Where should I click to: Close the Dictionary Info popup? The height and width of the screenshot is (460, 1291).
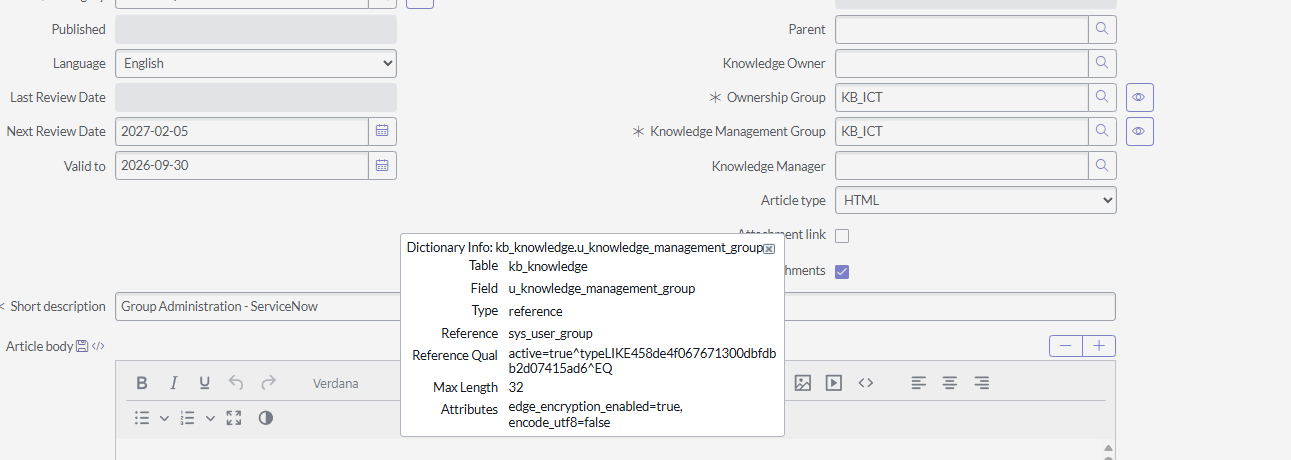click(x=769, y=248)
